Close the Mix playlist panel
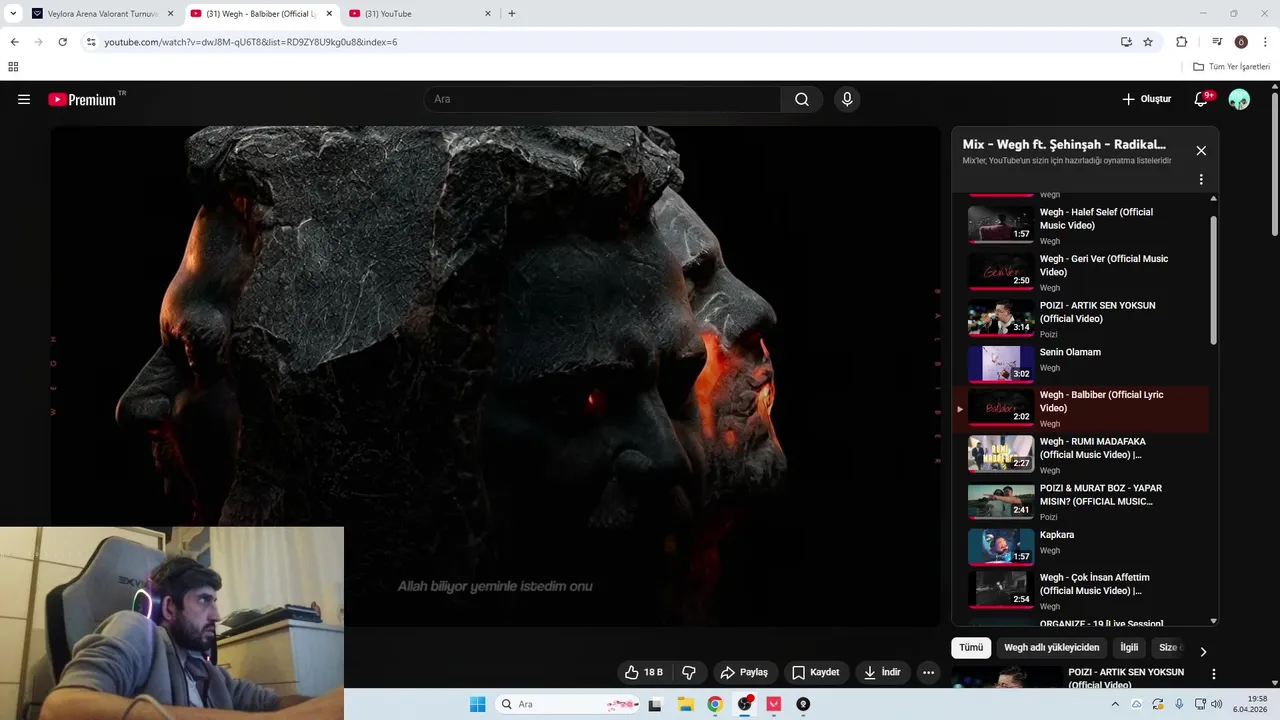Image resolution: width=1280 pixels, height=720 pixels. [1201, 151]
